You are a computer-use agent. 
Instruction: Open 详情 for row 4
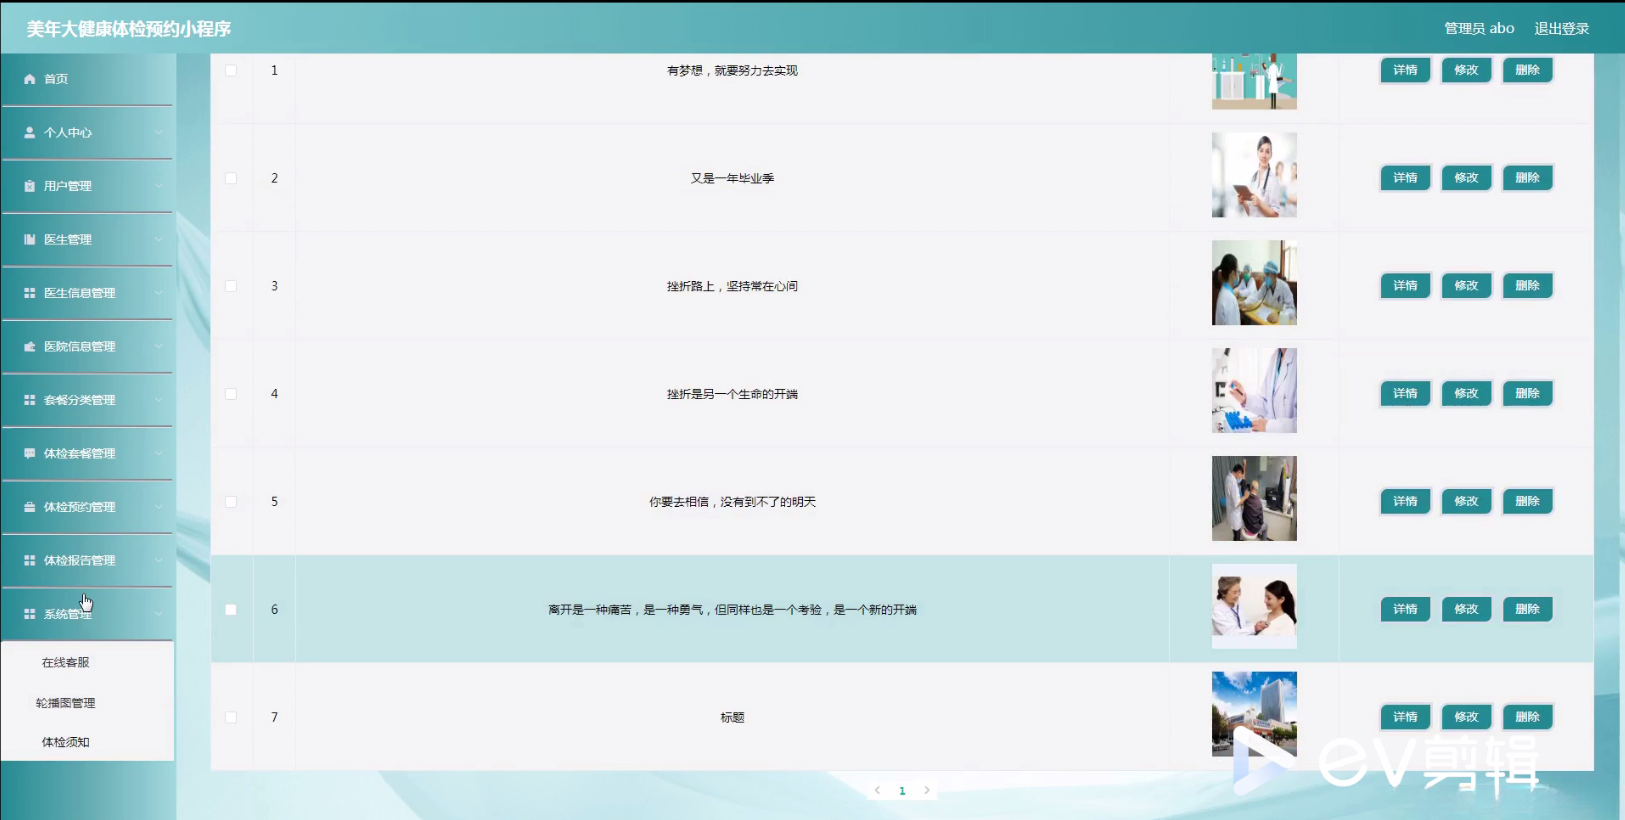coord(1405,394)
